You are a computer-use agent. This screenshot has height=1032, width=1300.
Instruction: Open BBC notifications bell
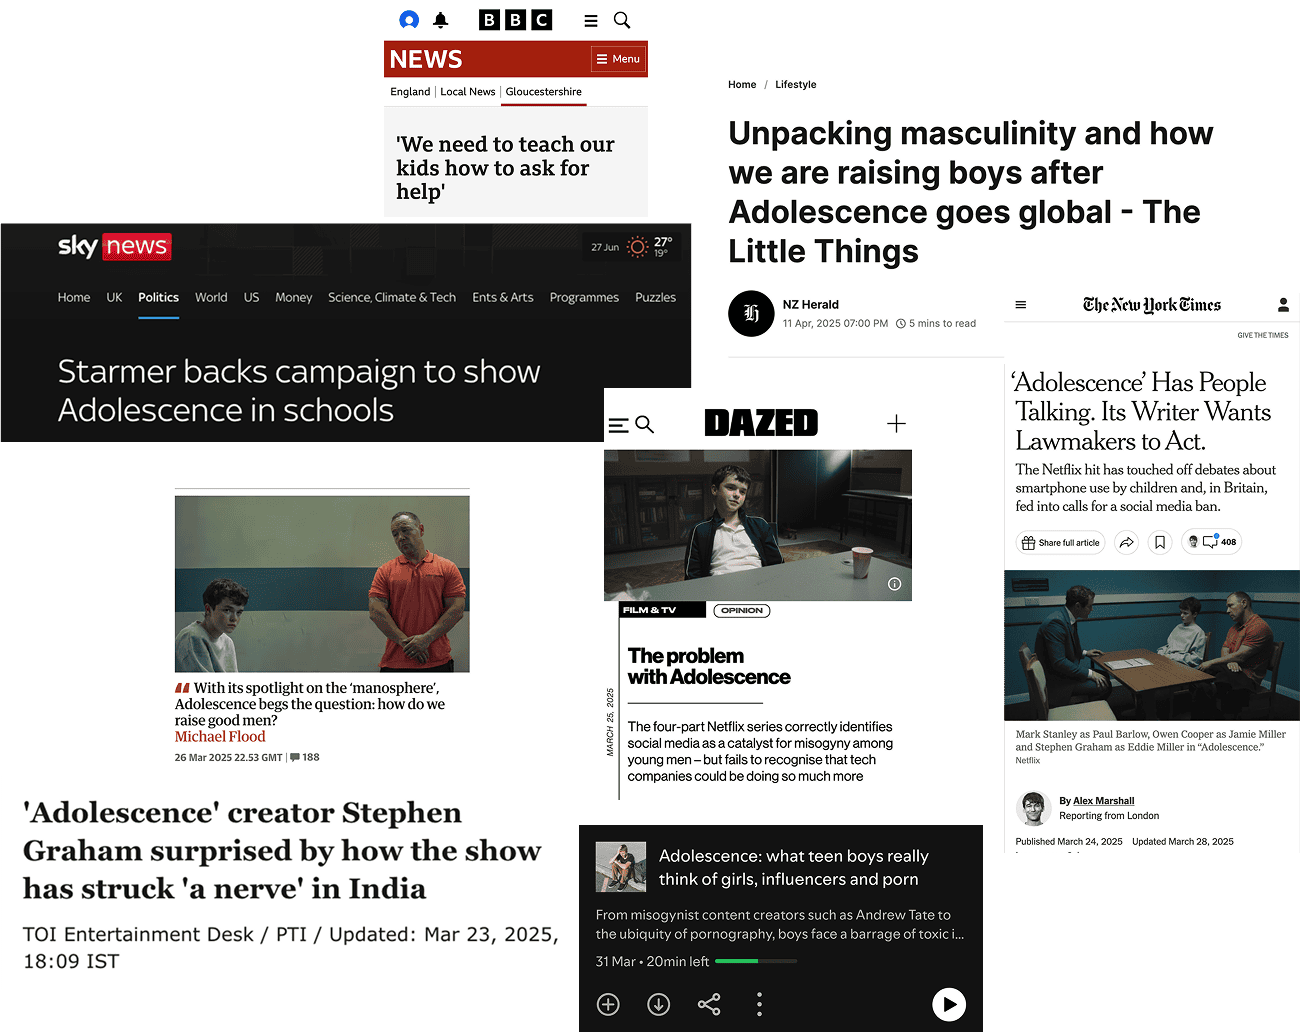441,20
